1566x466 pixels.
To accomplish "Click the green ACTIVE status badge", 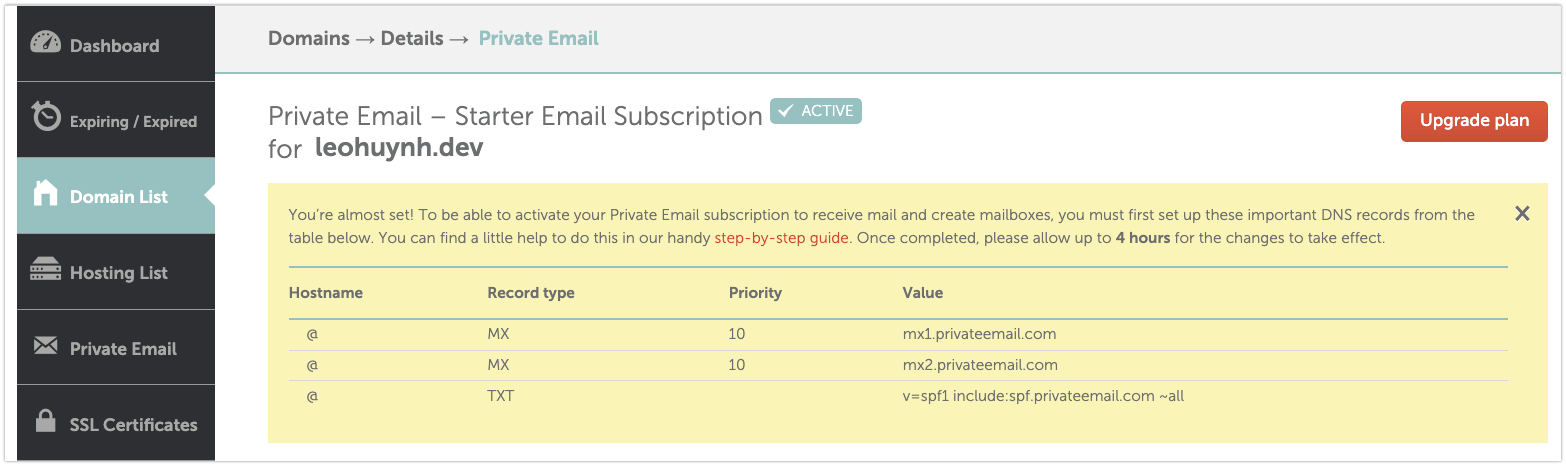I will [x=815, y=111].
